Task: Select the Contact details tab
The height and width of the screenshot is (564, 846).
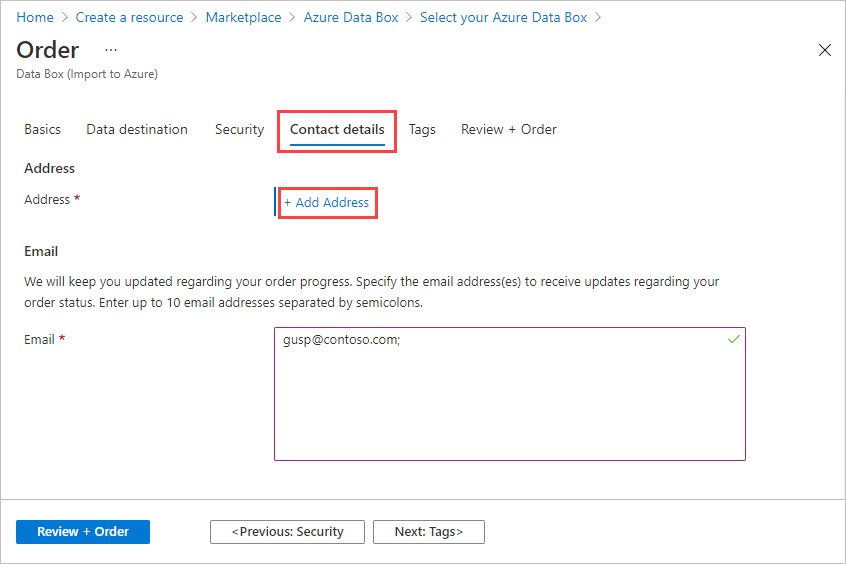Action: click(337, 129)
